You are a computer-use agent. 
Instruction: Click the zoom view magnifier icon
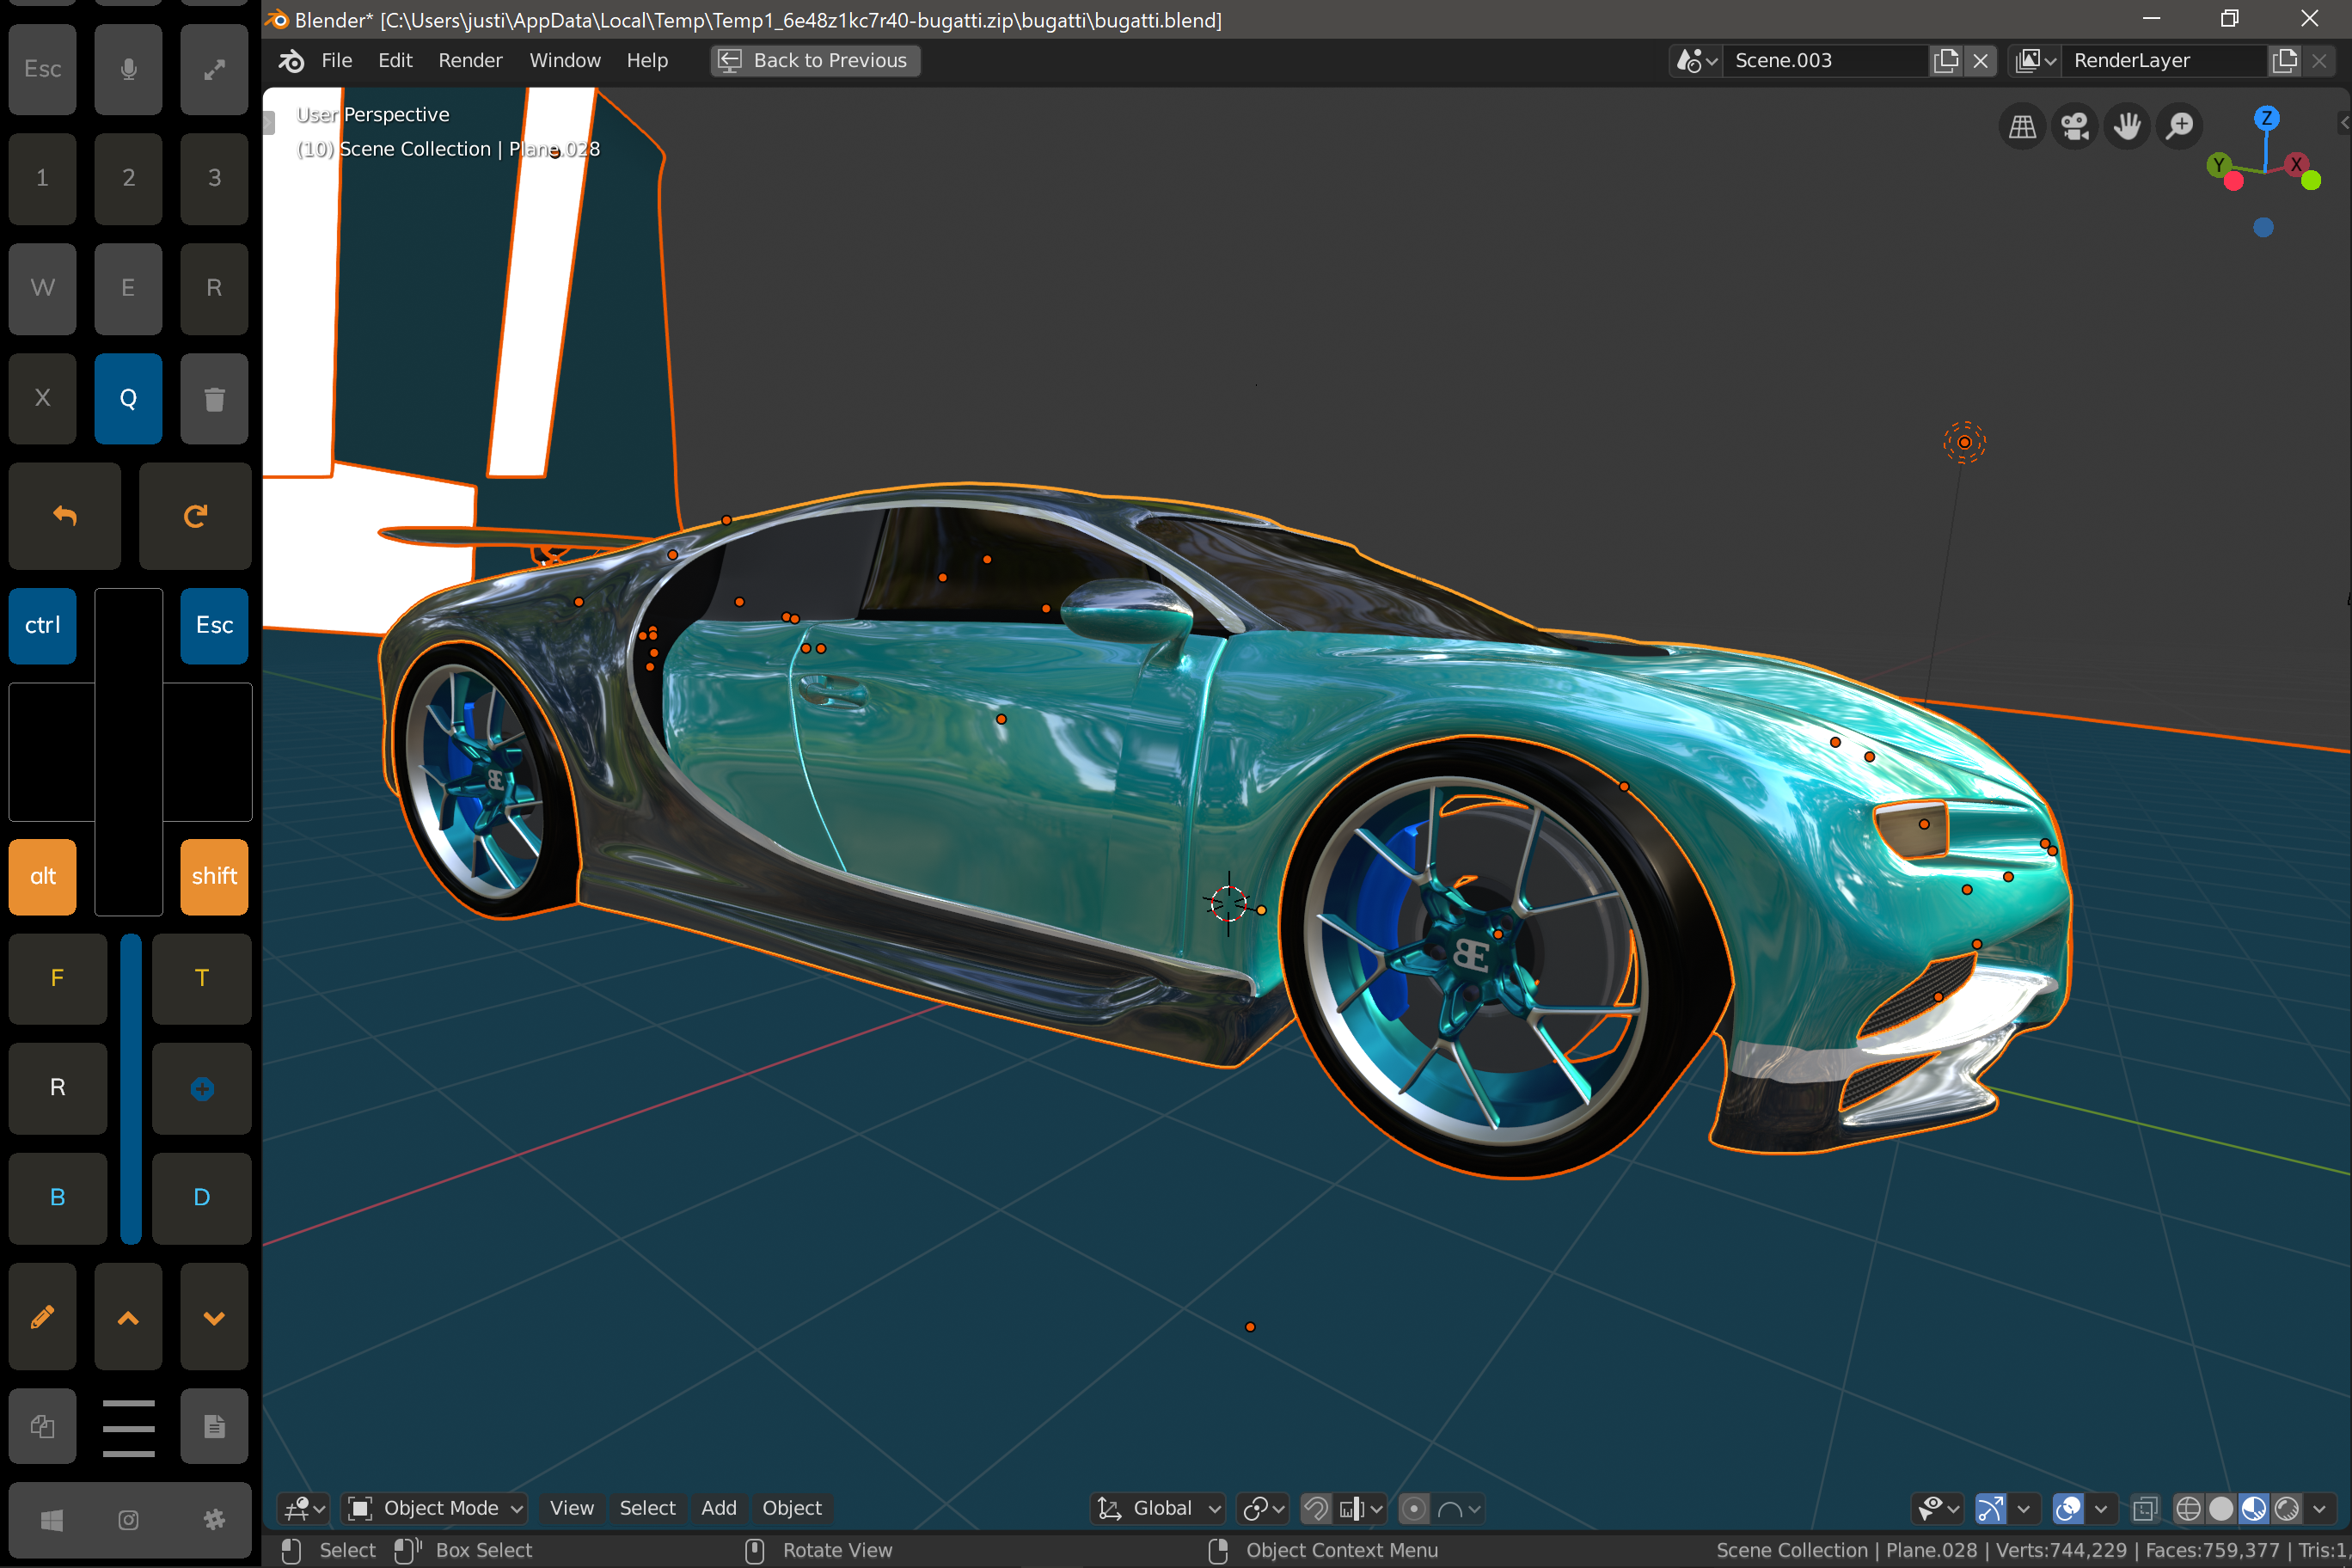pos(2180,127)
